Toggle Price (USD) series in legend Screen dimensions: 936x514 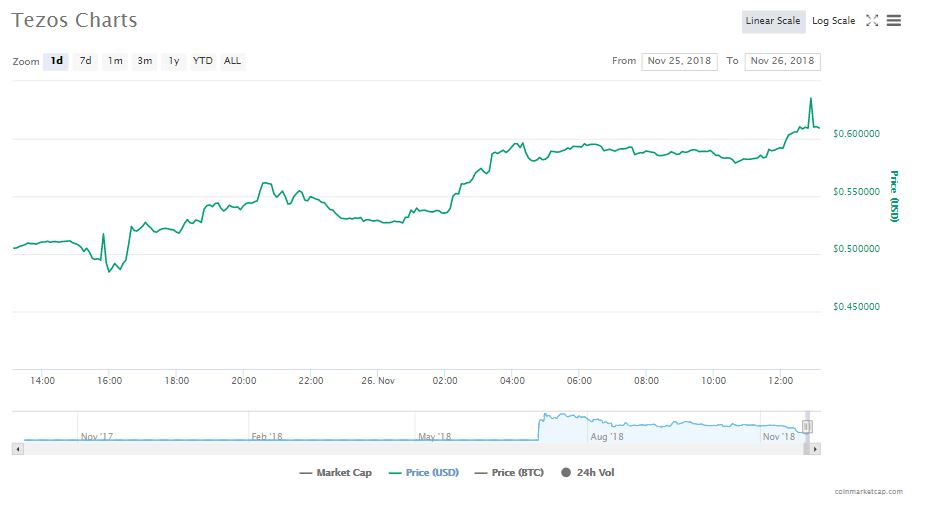424,473
